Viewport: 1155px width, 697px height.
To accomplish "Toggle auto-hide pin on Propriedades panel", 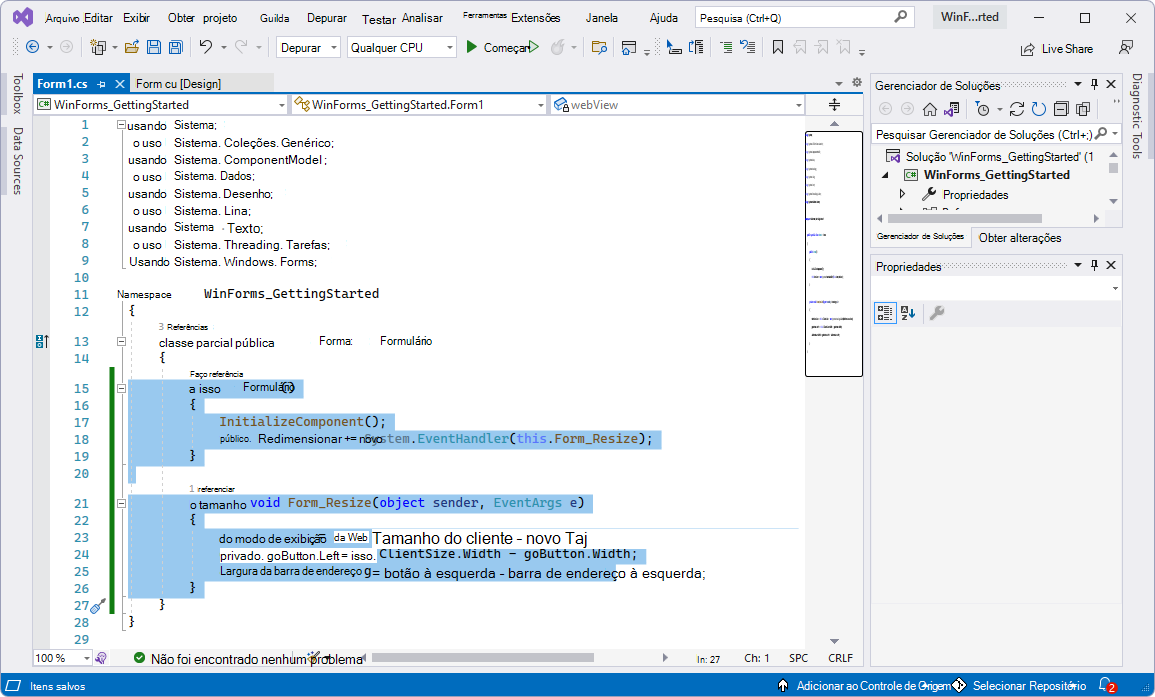I will [1096, 265].
